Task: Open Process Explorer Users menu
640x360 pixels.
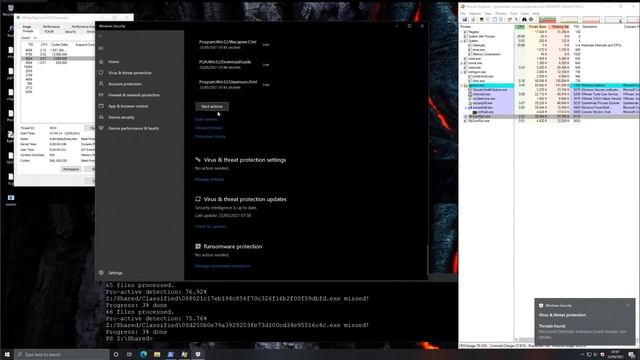Action: (525, 13)
